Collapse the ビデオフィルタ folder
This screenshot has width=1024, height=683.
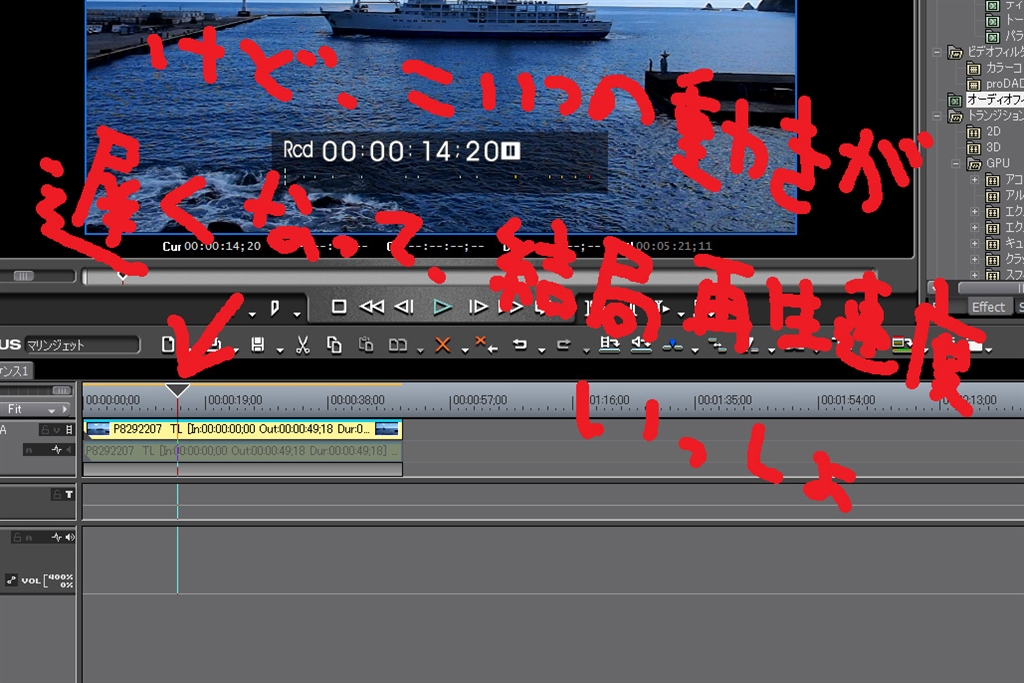937,52
